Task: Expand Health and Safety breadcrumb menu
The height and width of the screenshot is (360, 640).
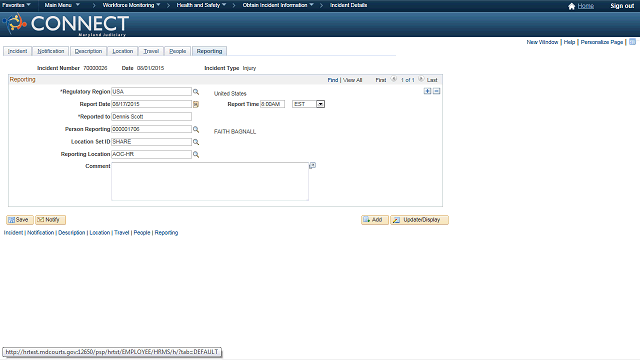Action: pos(201,5)
